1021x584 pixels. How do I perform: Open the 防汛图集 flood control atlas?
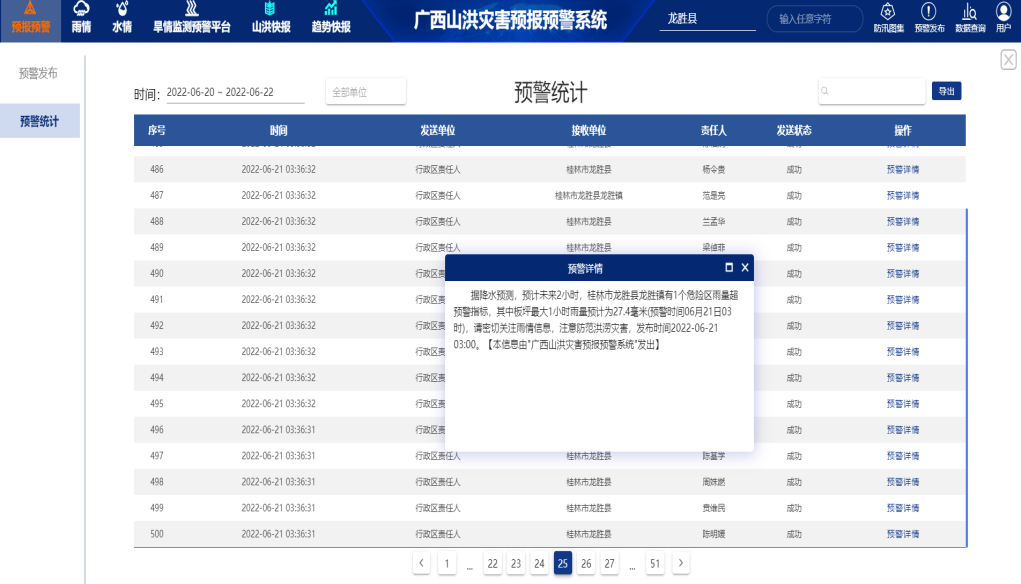click(886, 17)
